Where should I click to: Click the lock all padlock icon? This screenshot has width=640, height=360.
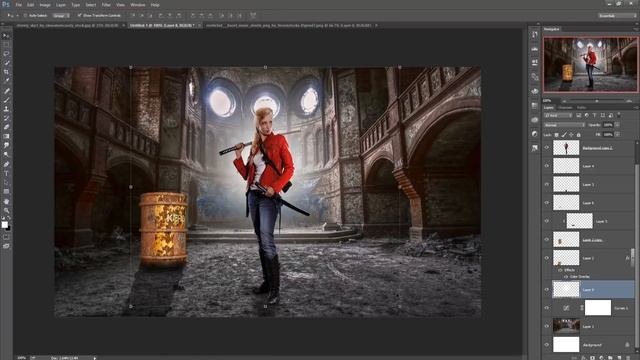pyautogui.click(x=578, y=135)
